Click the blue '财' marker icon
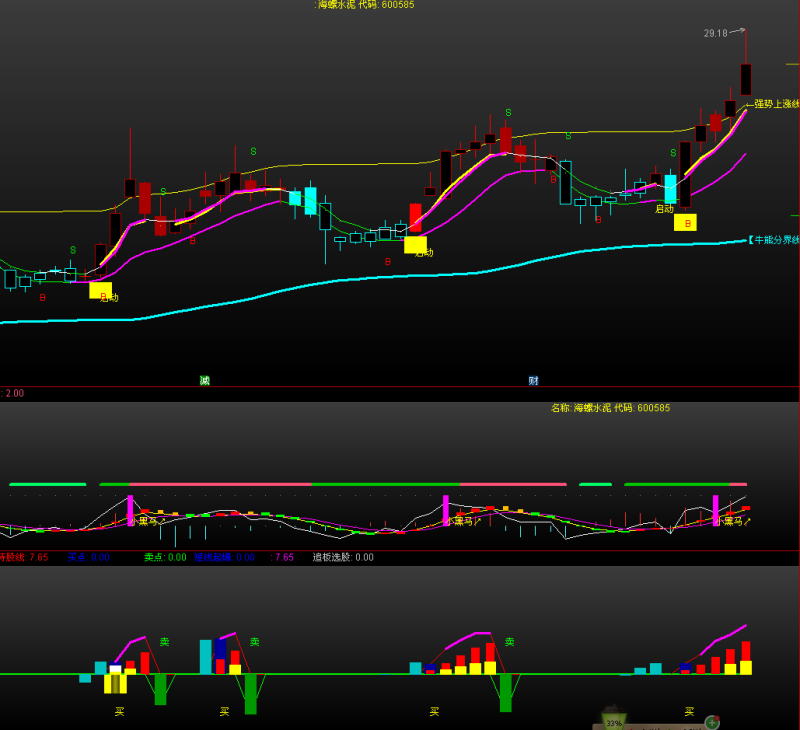Image resolution: width=800 pixels, height=730 pixels. tap(533, 380)
